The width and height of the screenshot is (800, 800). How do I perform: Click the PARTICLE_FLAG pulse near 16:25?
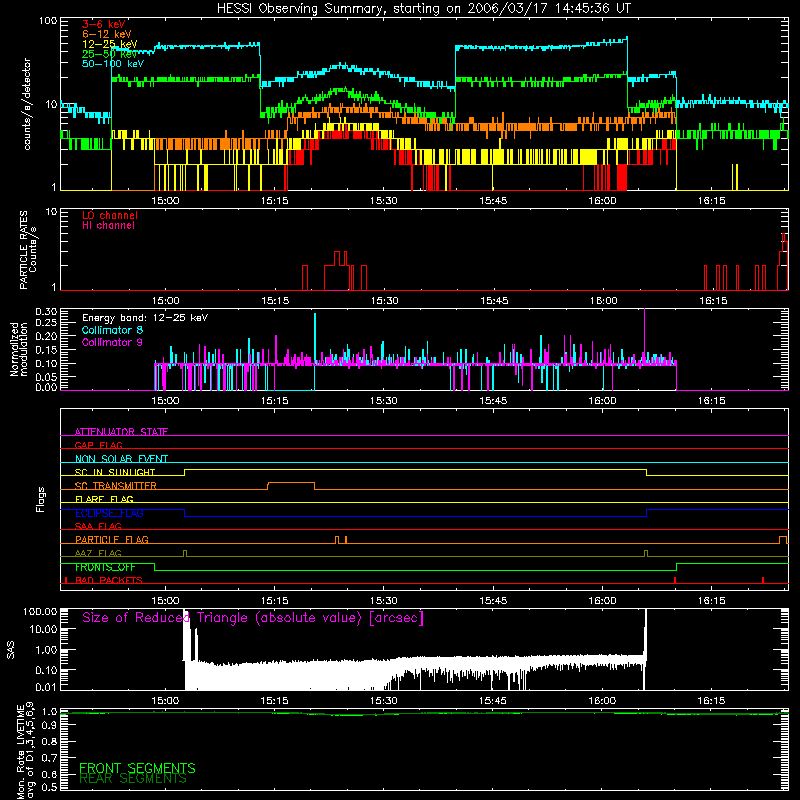click(x=783, y=539)
